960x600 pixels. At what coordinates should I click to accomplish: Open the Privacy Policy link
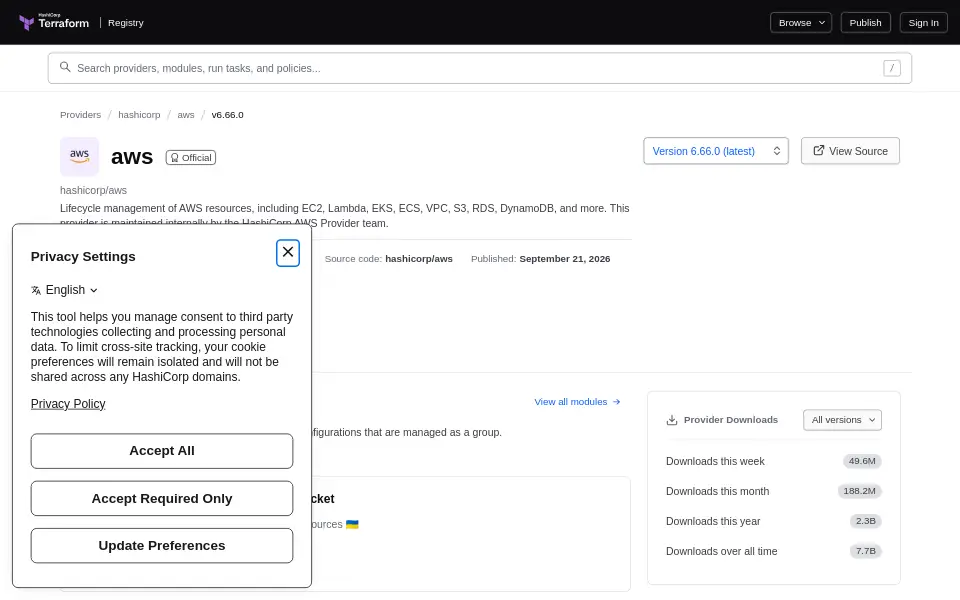point(68,403)
